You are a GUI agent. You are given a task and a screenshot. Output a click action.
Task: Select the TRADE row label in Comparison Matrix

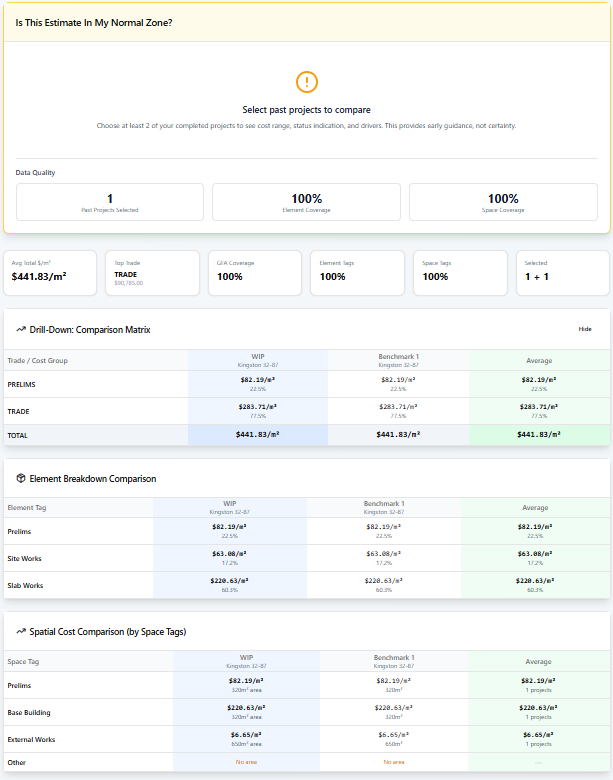point(18,411)
